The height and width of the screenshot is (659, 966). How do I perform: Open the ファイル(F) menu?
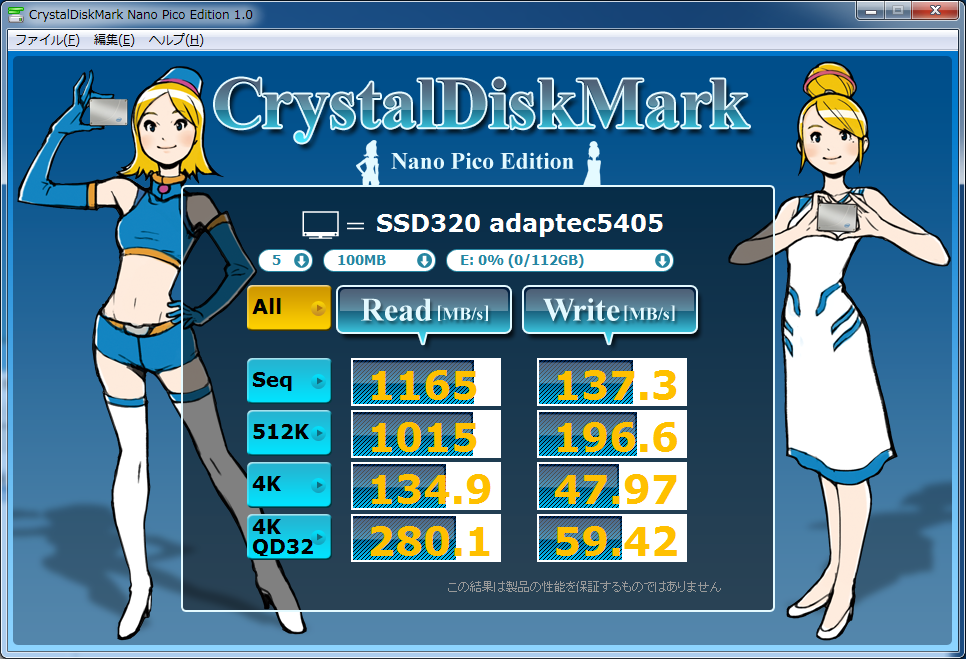47,40
